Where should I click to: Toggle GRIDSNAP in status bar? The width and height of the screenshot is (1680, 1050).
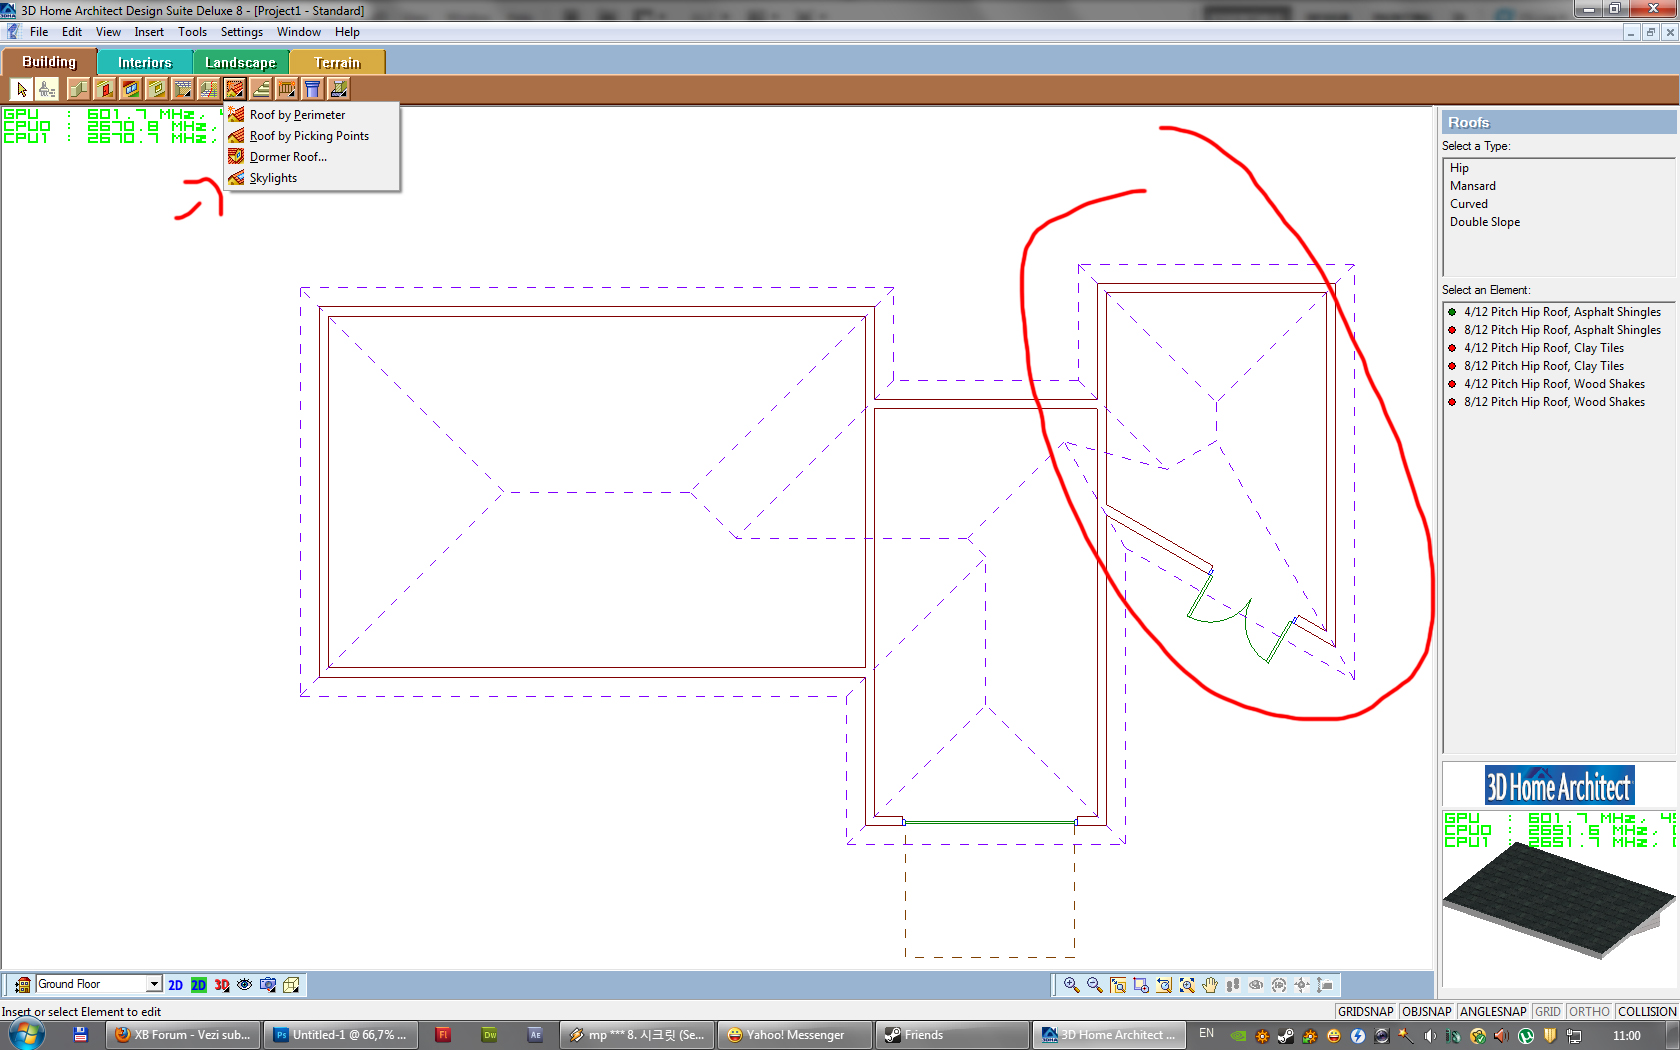tap(1365, 1011)
